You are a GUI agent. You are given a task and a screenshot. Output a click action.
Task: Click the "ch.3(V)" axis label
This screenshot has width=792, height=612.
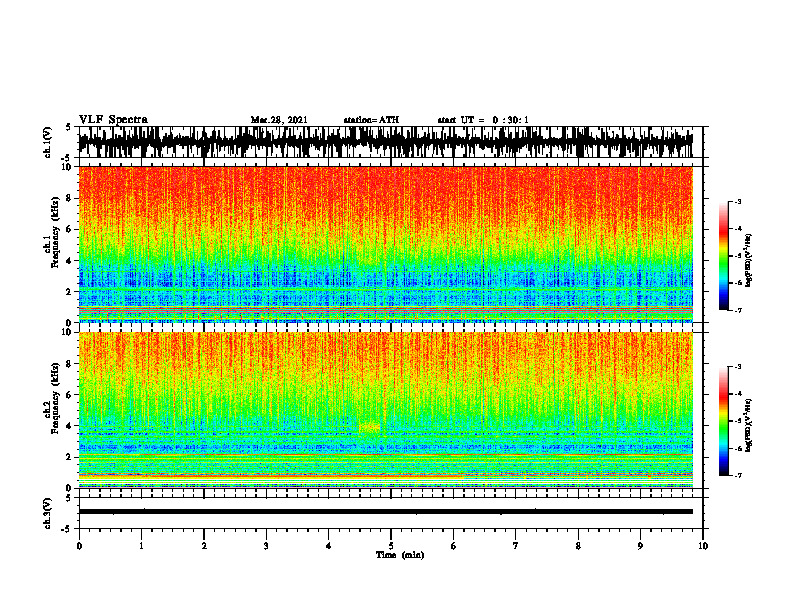coord(48,514)
